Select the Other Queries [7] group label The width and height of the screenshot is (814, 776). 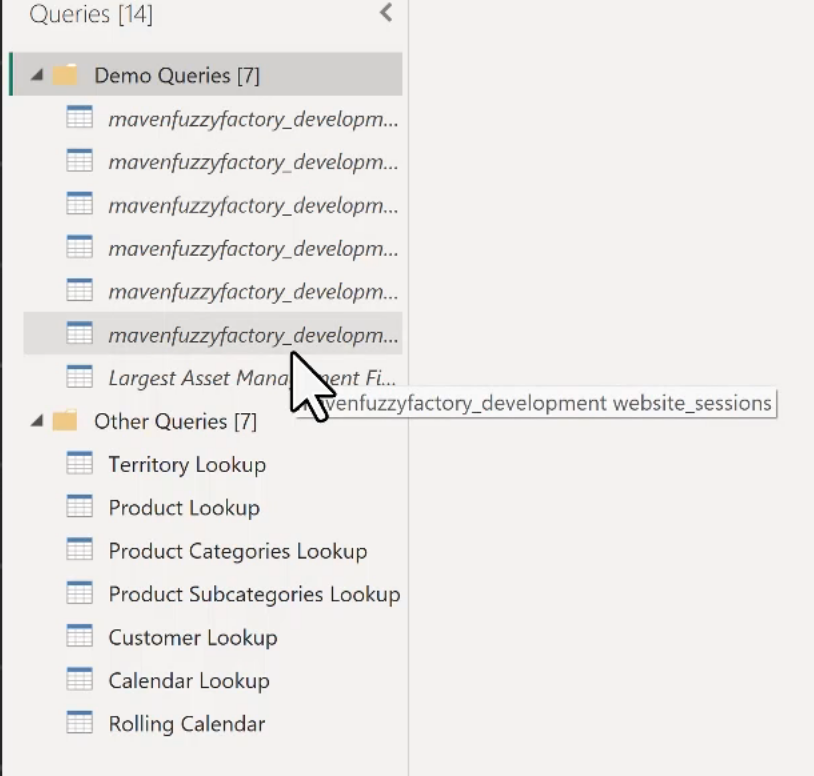click(175, 422)
